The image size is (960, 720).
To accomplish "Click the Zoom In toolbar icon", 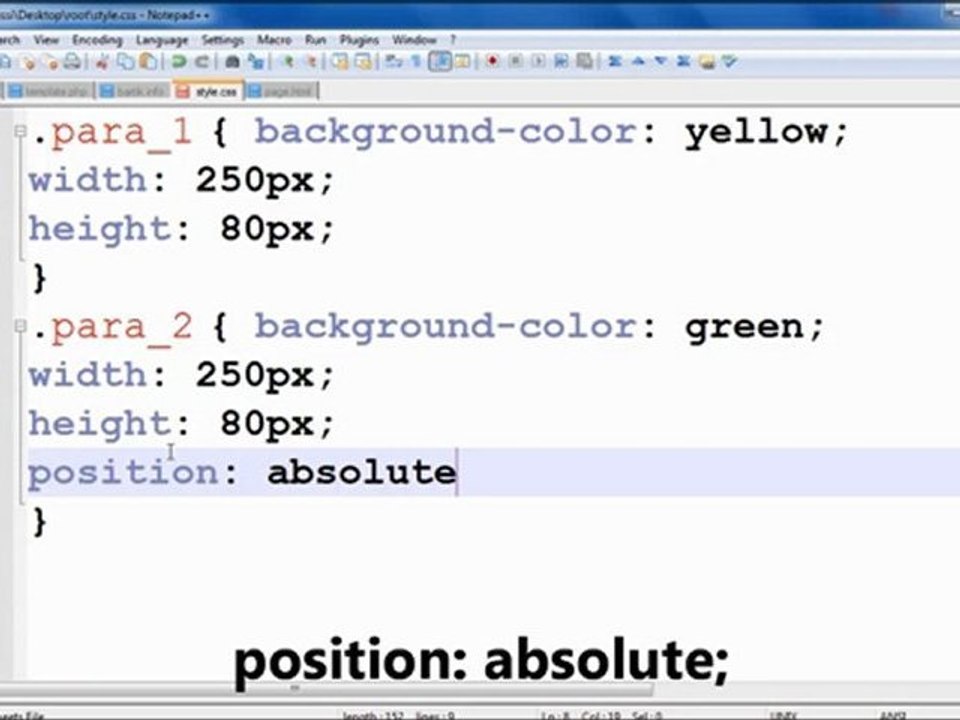I will [x=287, y=61].
